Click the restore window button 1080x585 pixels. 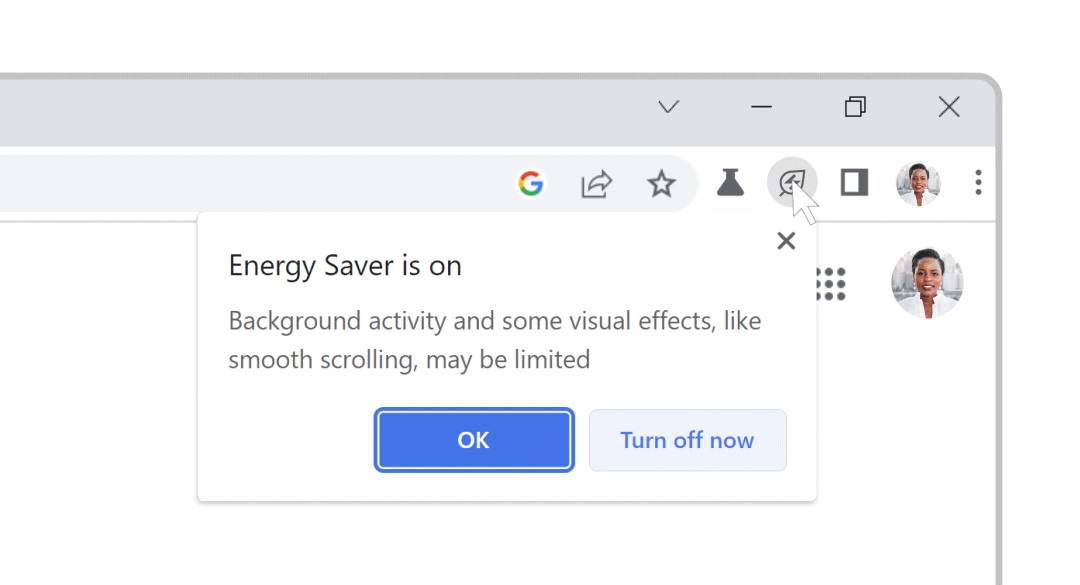(x=854, y=106)
